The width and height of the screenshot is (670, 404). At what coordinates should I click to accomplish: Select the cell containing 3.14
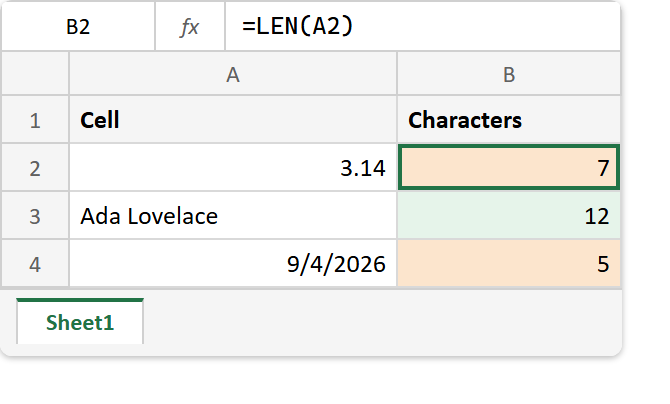[233, 168]
